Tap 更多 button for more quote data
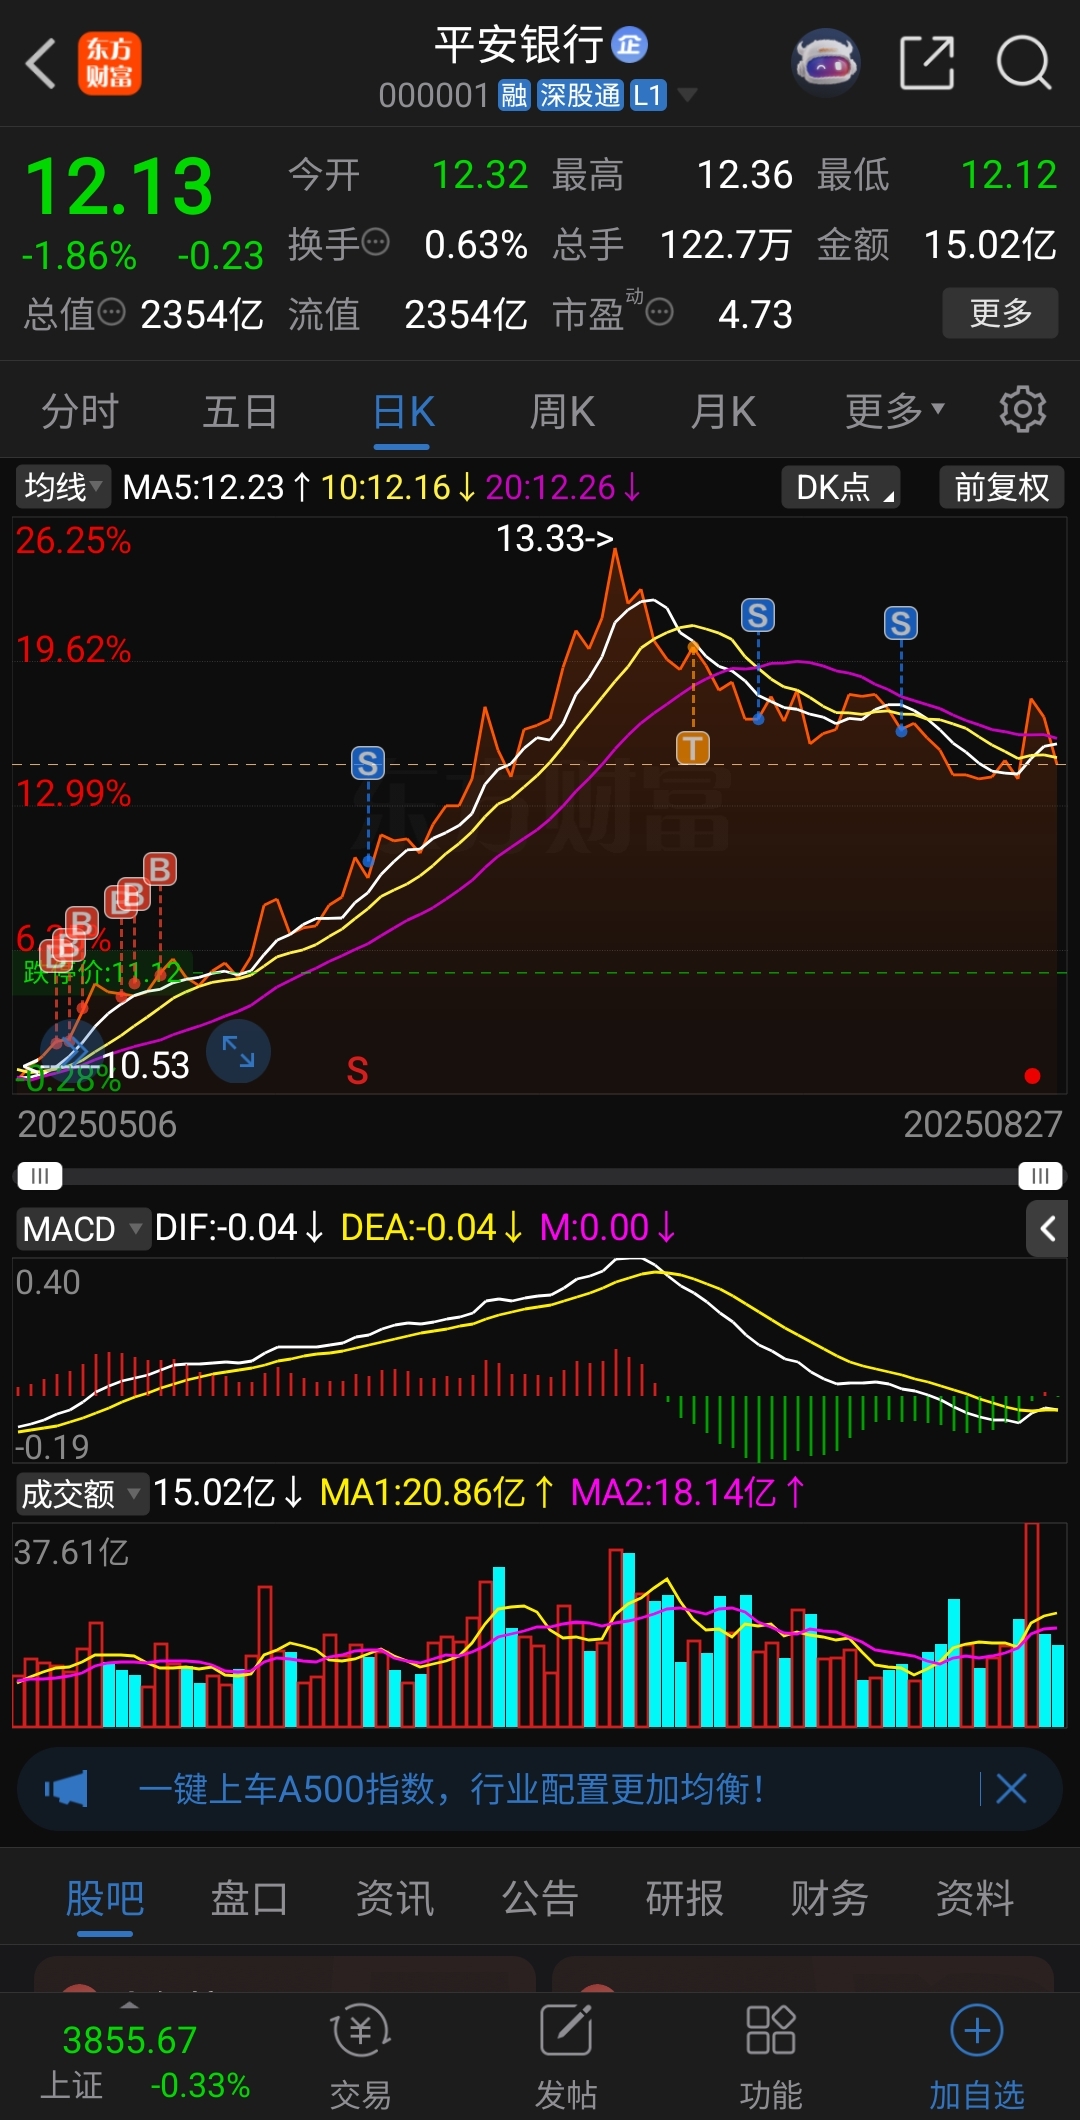Viewport: 1080px width, 2120px height. click(1000, 313)
